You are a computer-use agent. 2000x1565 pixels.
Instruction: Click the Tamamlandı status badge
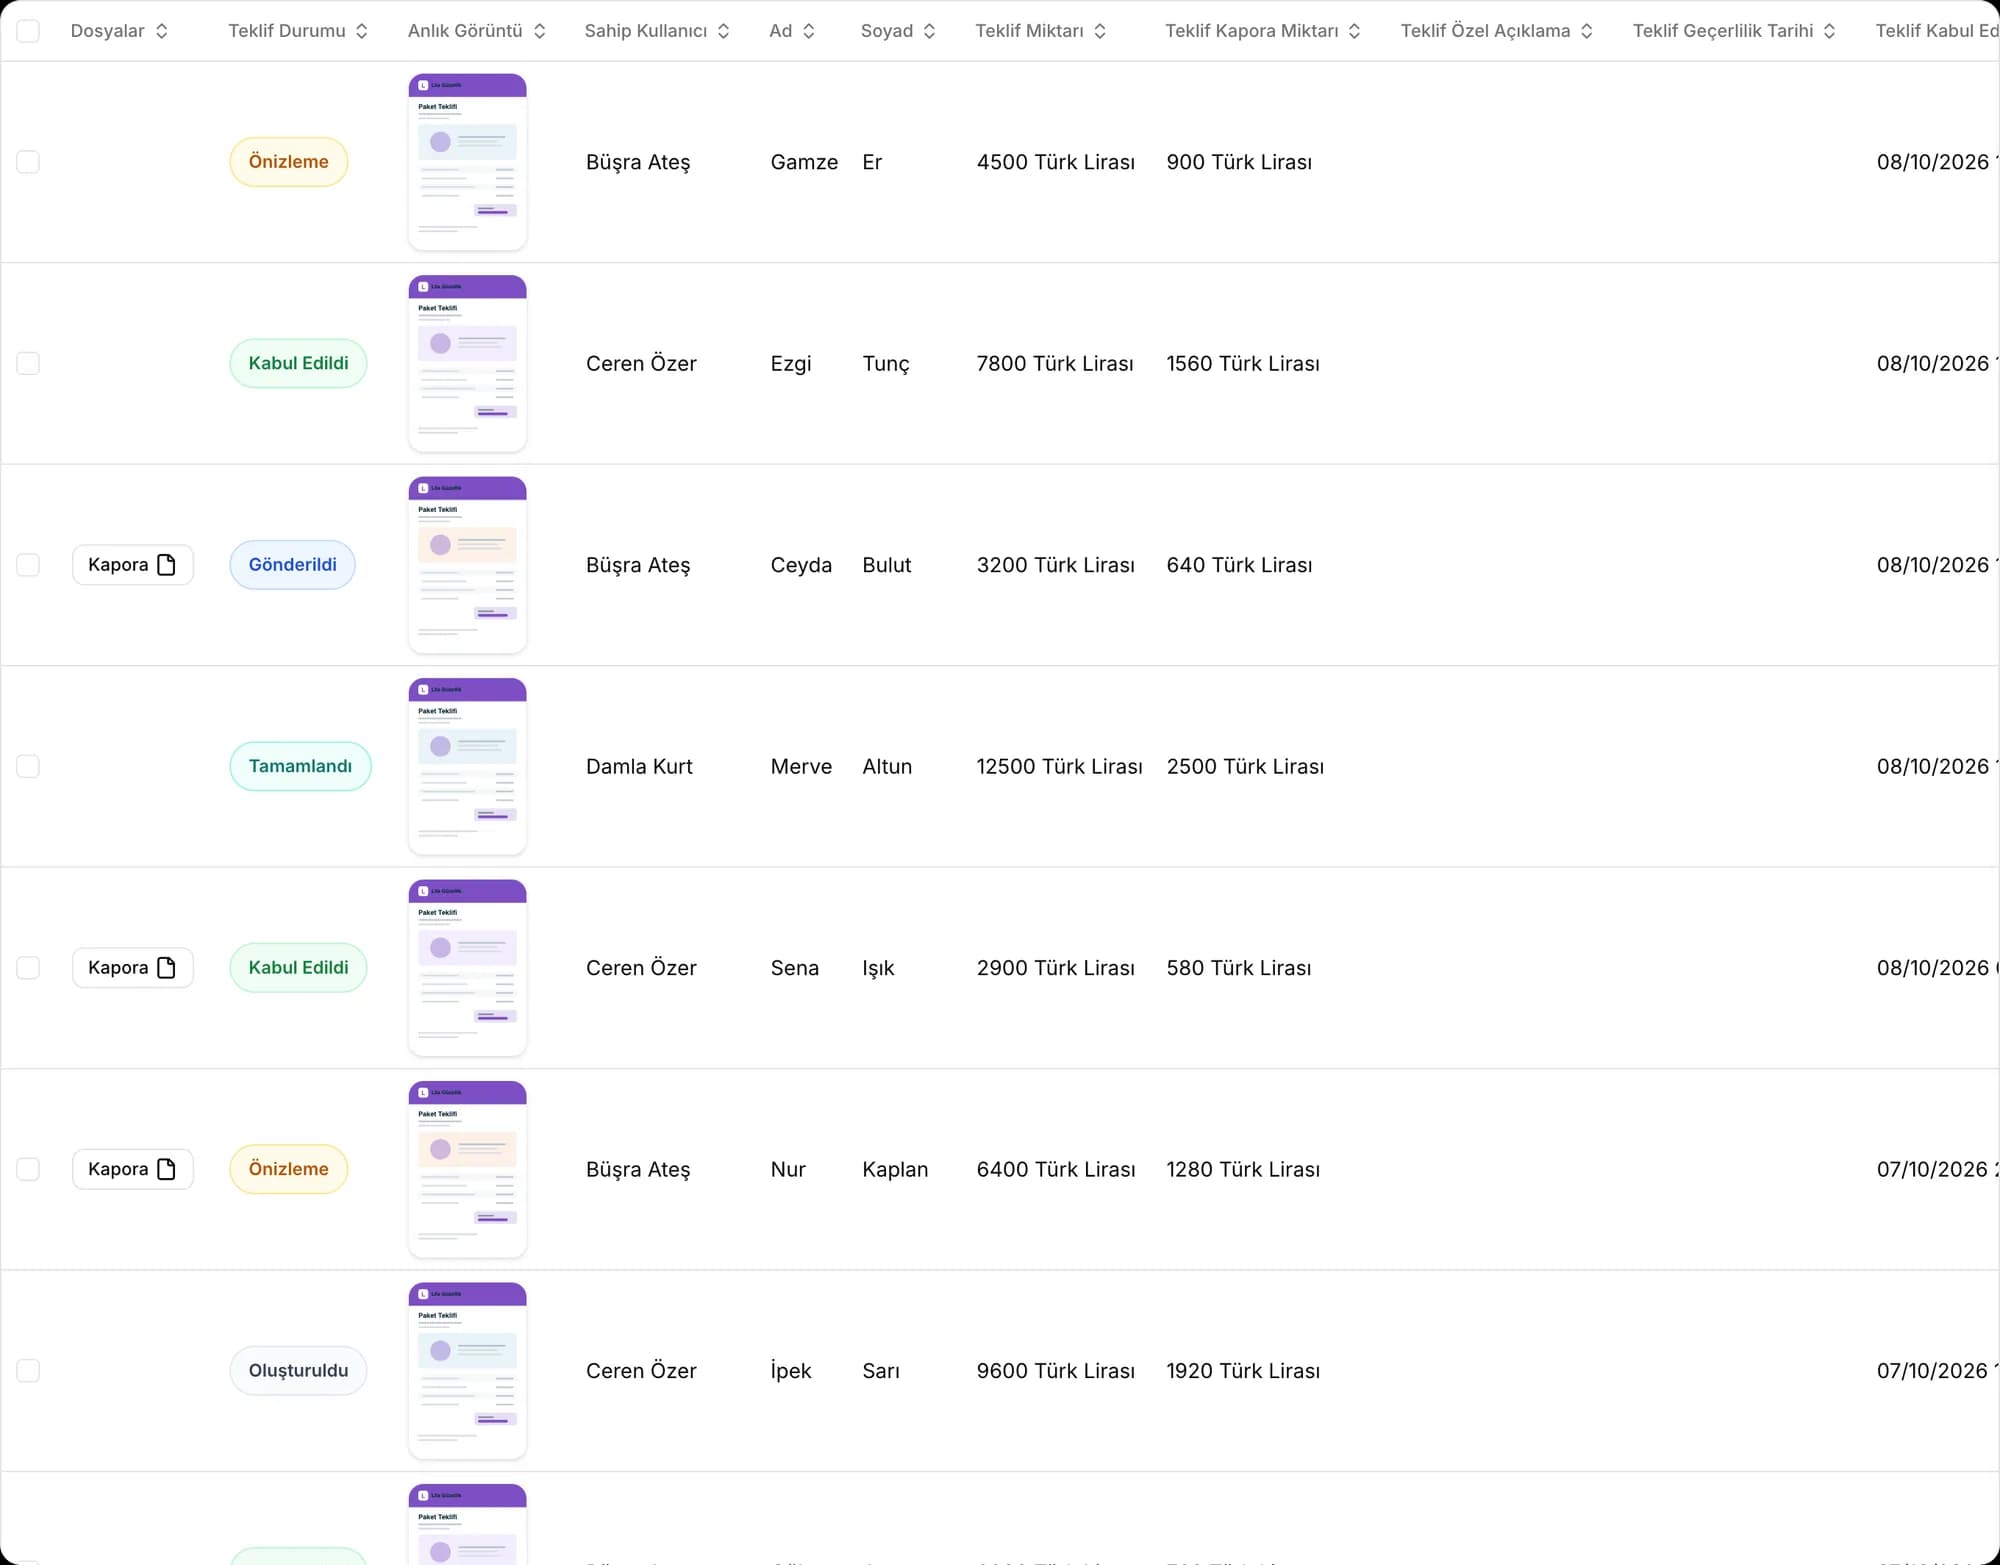pyautogui.click(x=300, y=766)
